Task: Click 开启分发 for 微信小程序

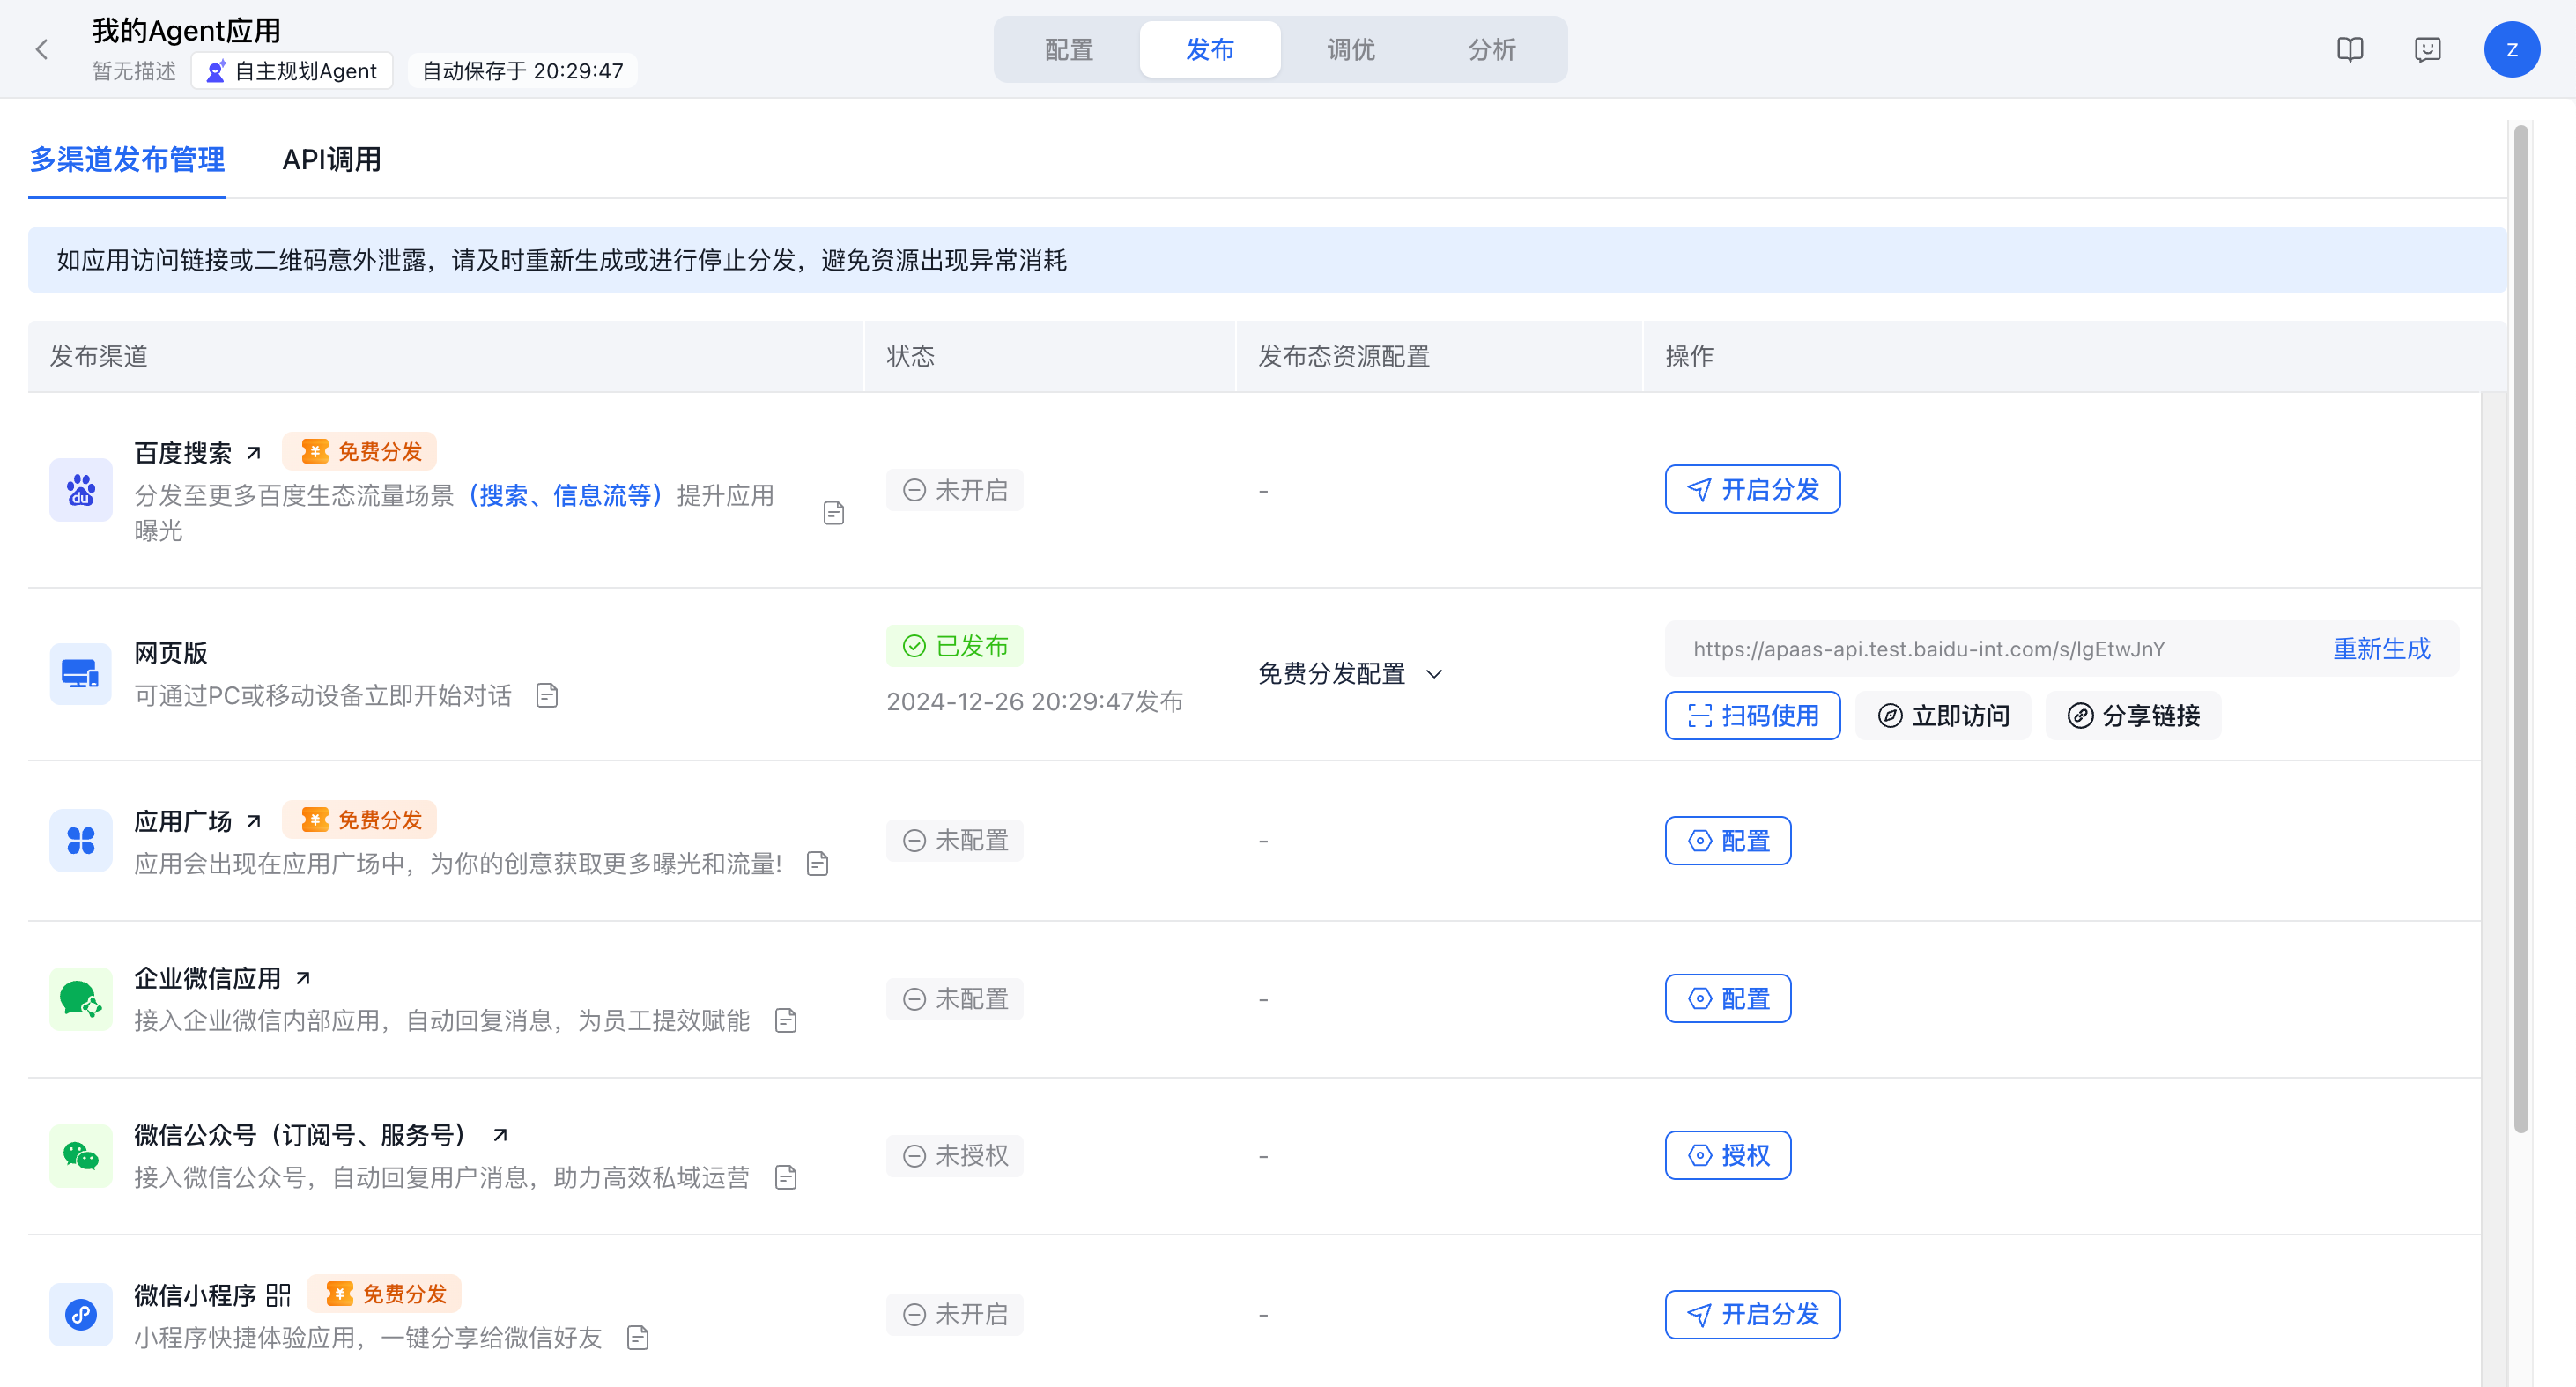Action: (x=1752, y=1315)
